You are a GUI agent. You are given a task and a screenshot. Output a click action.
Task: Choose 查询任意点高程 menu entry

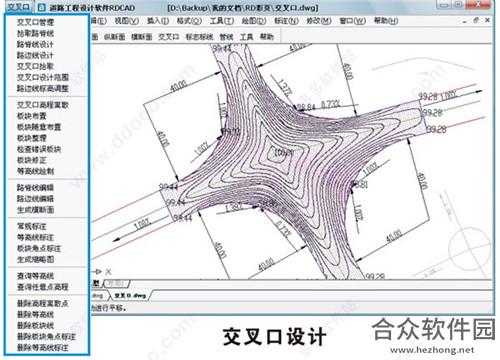point(43,287)
